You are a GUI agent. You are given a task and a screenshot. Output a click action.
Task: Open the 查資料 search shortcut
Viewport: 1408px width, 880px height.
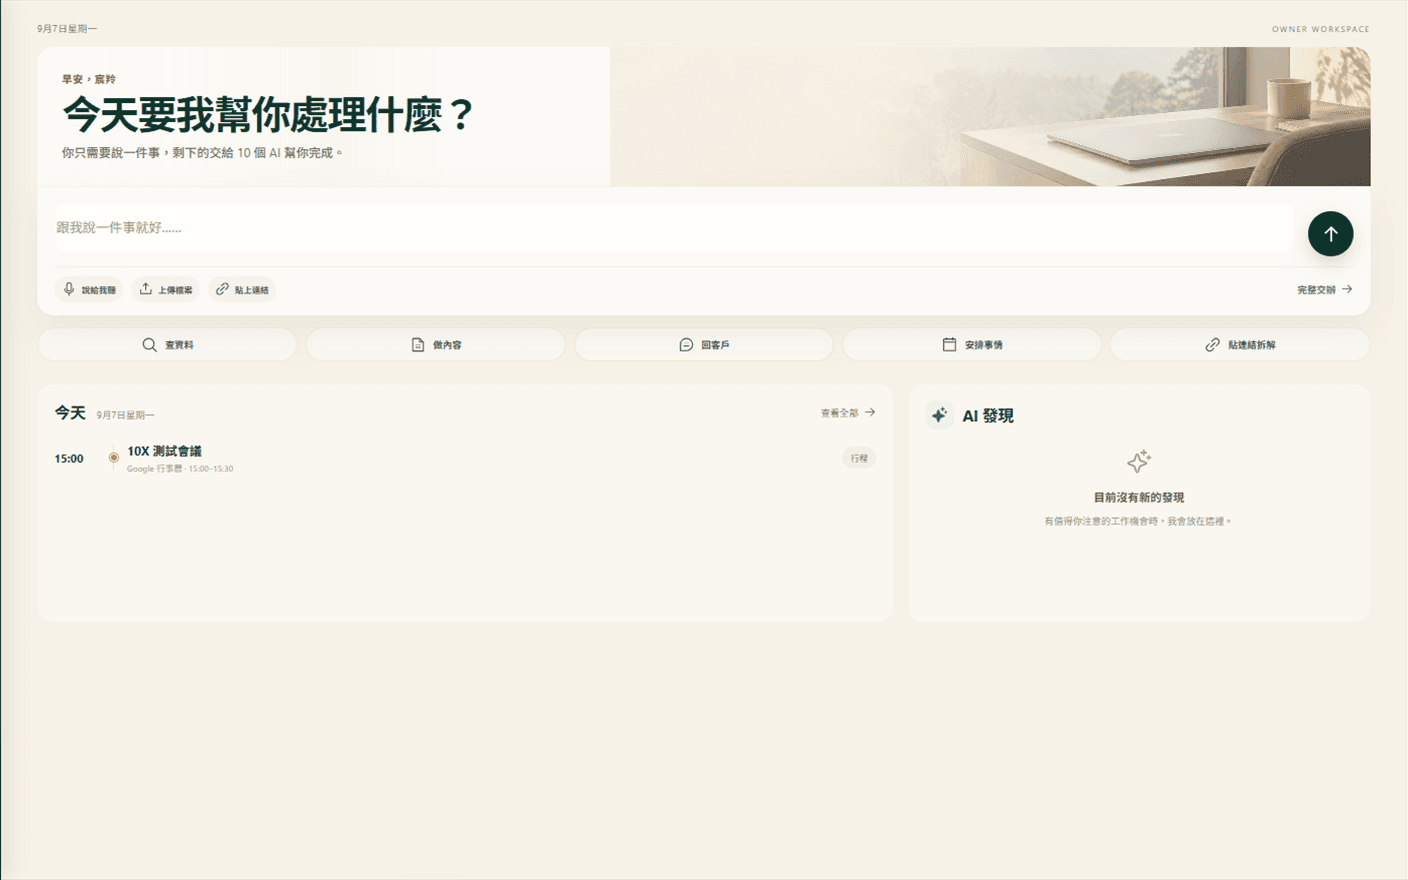[x=167, y=345]
